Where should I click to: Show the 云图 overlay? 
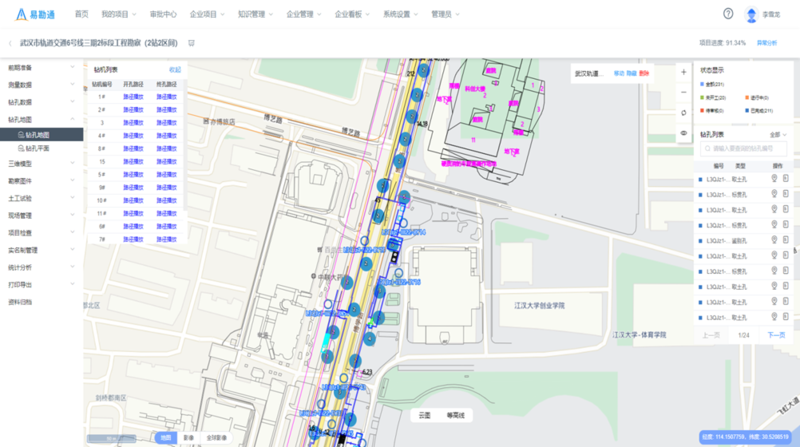[424, 415]
